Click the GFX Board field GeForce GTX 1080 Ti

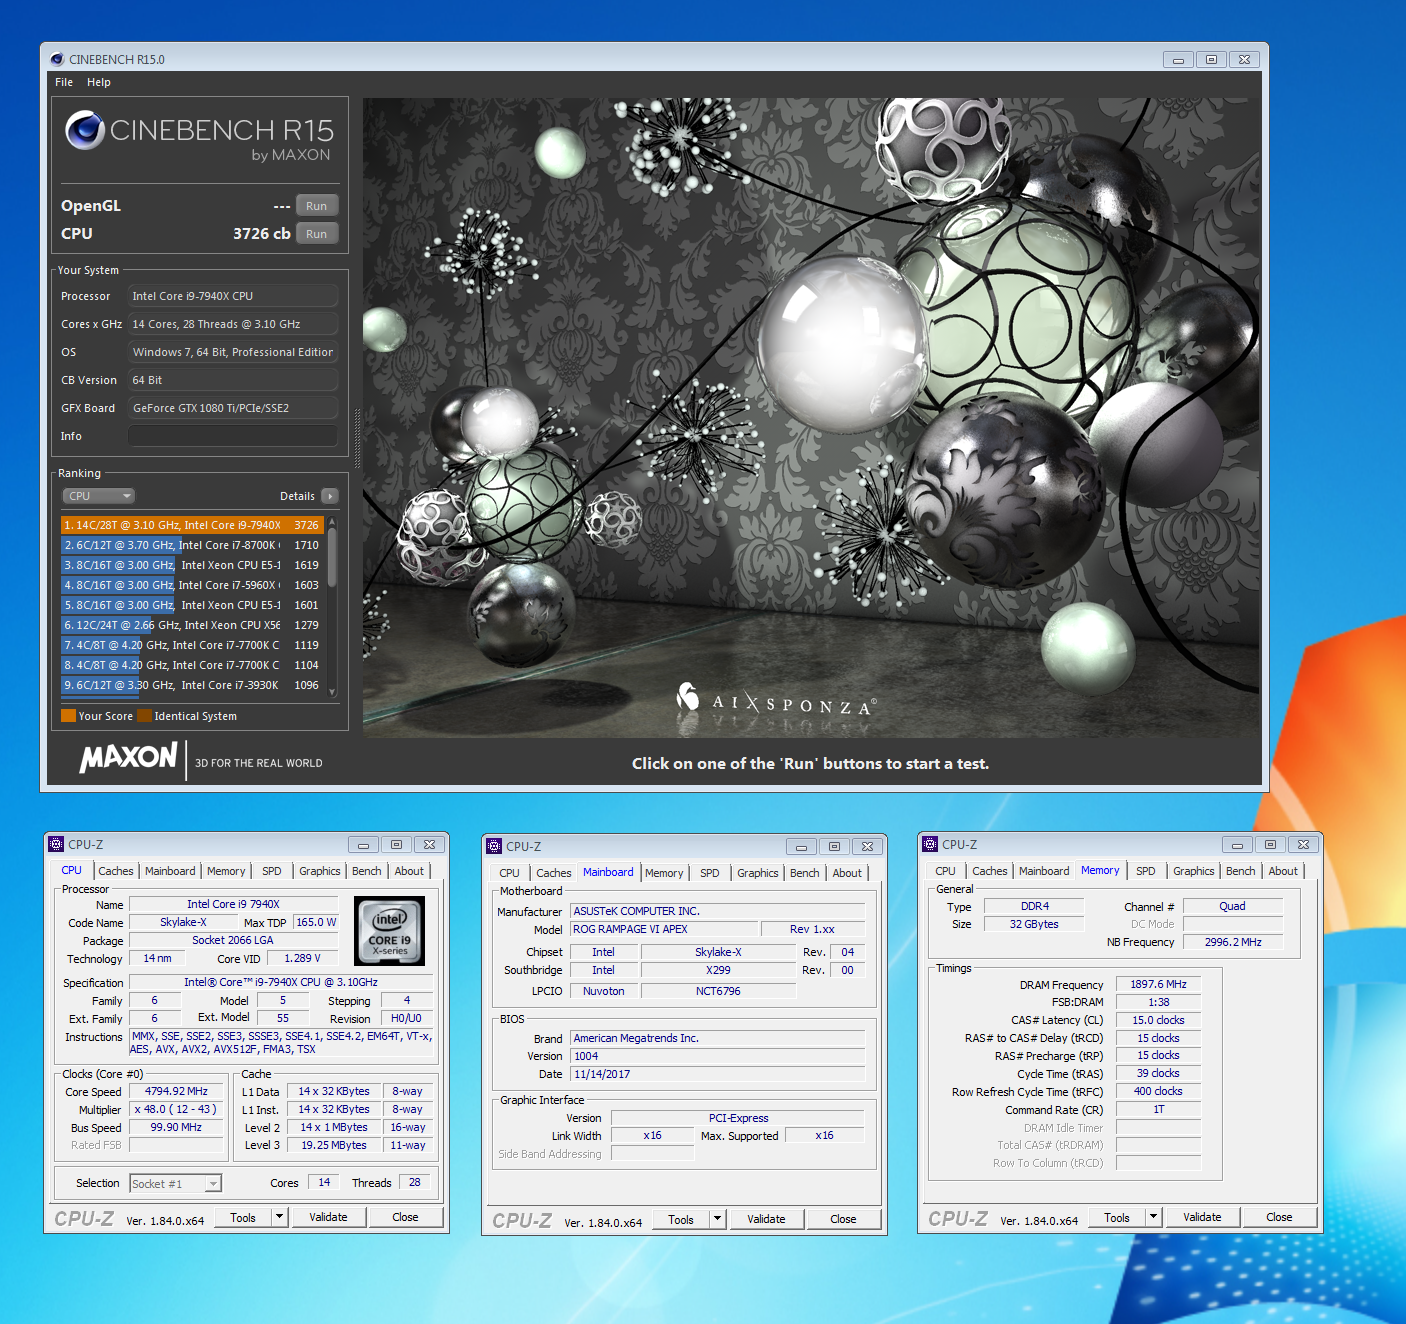232,408
